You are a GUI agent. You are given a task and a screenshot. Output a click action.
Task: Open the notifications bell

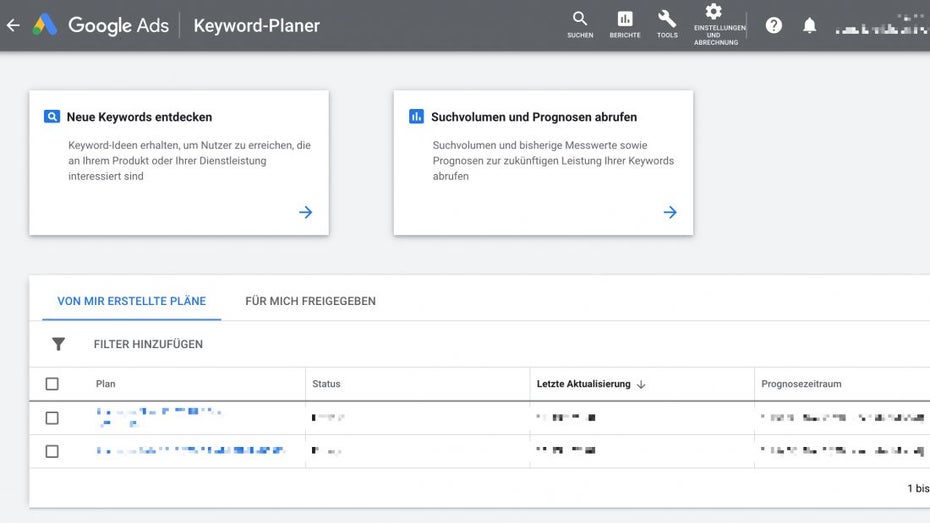click(810, 25)
